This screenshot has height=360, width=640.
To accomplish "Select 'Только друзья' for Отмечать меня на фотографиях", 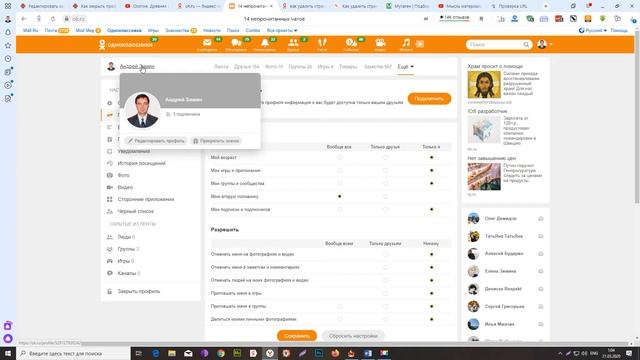I will [x=385, y=254].
